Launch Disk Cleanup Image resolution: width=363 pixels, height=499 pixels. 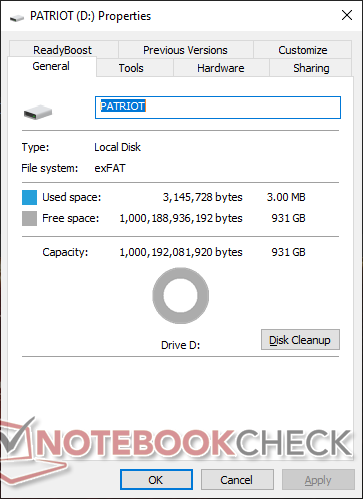pos(300,340)
